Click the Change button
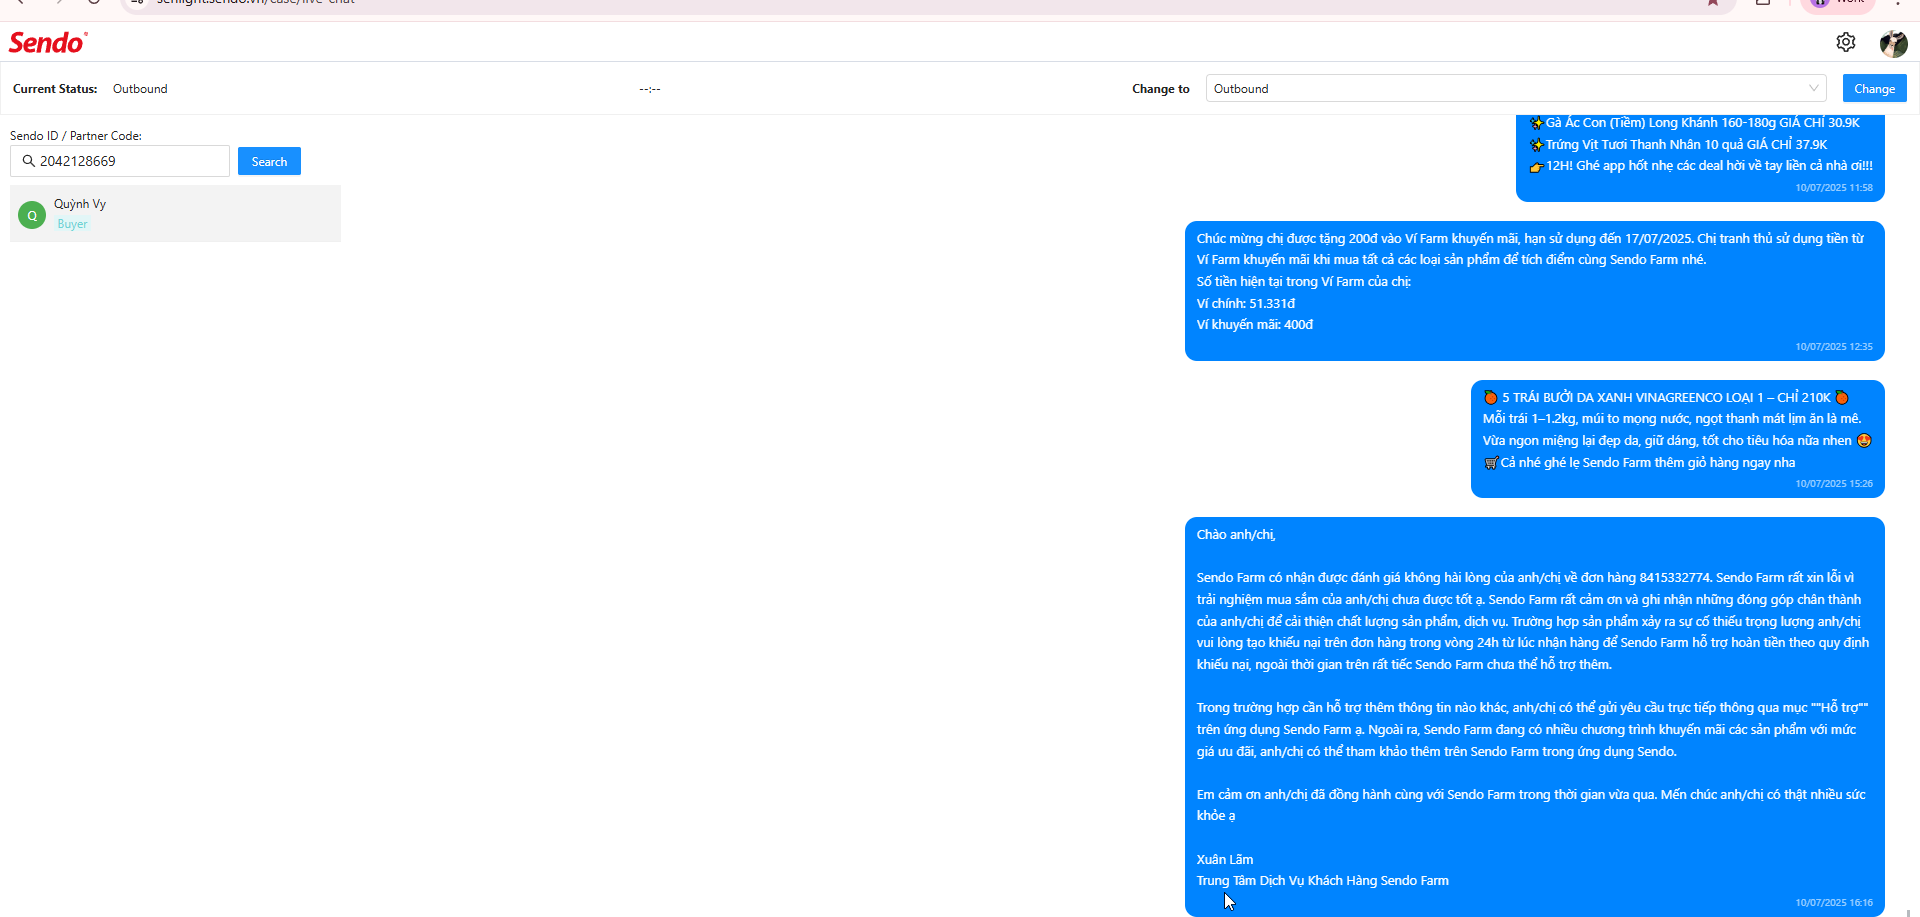This screenshot has width=1920, height=917. (1874, 88)
